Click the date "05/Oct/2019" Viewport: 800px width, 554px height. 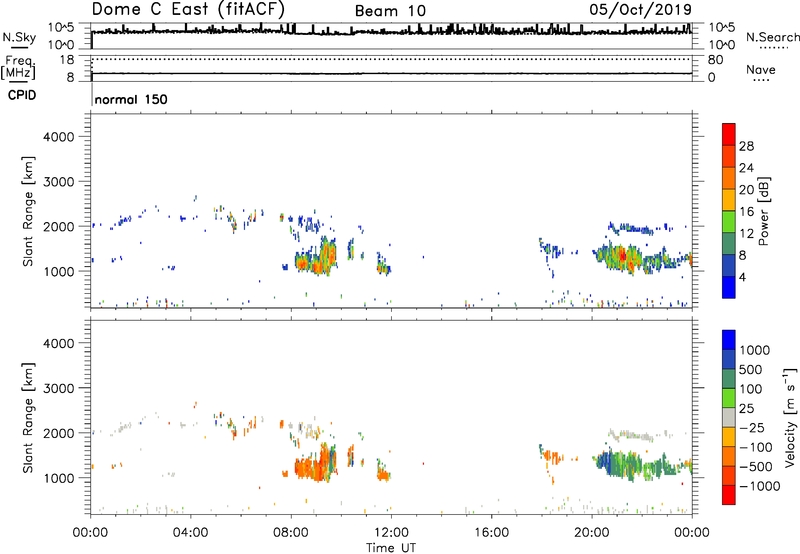(x=641, y=10)
